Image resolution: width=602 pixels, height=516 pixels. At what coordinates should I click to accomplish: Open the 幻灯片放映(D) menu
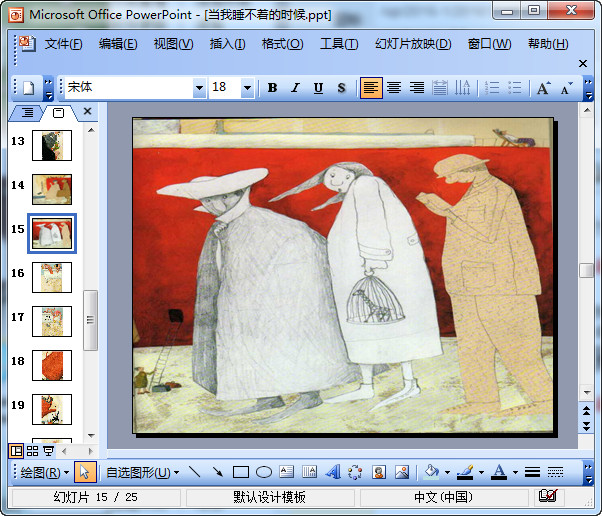coord(413,44)
